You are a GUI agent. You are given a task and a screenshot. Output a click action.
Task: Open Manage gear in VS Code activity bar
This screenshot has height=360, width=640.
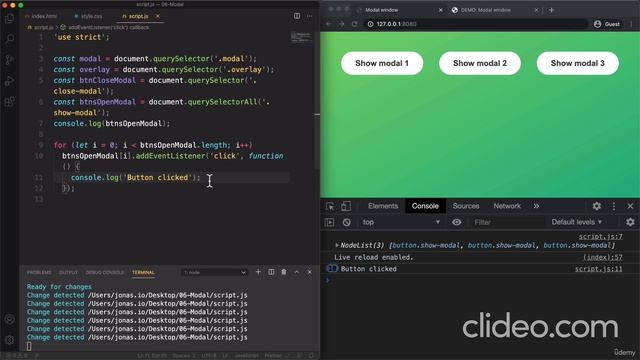click(x=9, y=340)
